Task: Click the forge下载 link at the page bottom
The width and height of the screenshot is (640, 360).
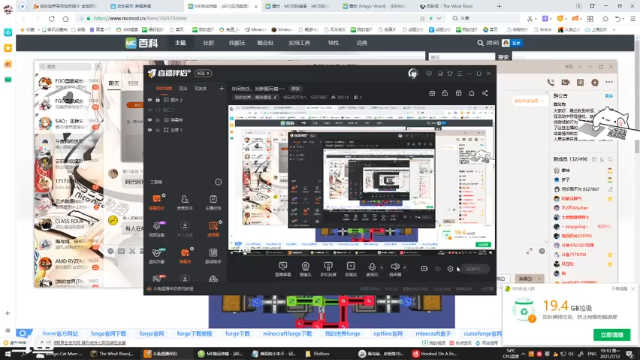Action: click(238, 333)
